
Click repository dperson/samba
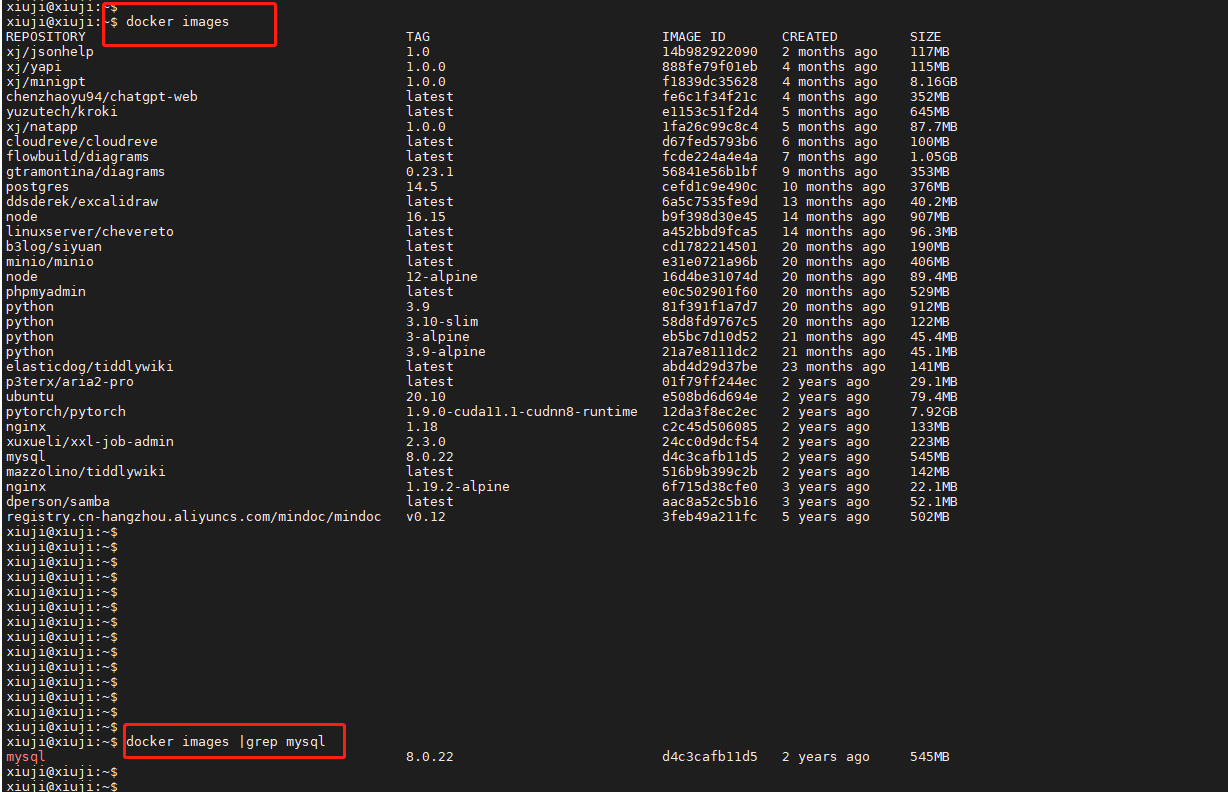58,501
